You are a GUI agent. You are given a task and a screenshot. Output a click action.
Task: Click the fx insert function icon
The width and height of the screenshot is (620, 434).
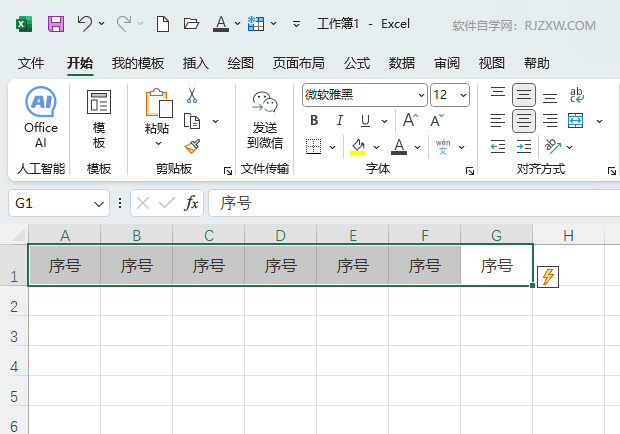click(x=191, y=203)
